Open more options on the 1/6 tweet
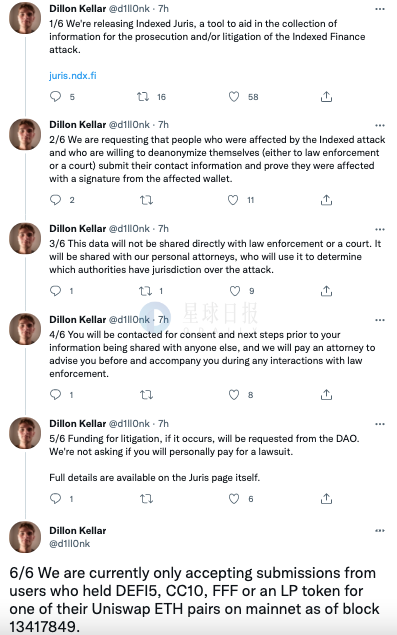The height and width of the screenshot is (635, 397). 380,9
